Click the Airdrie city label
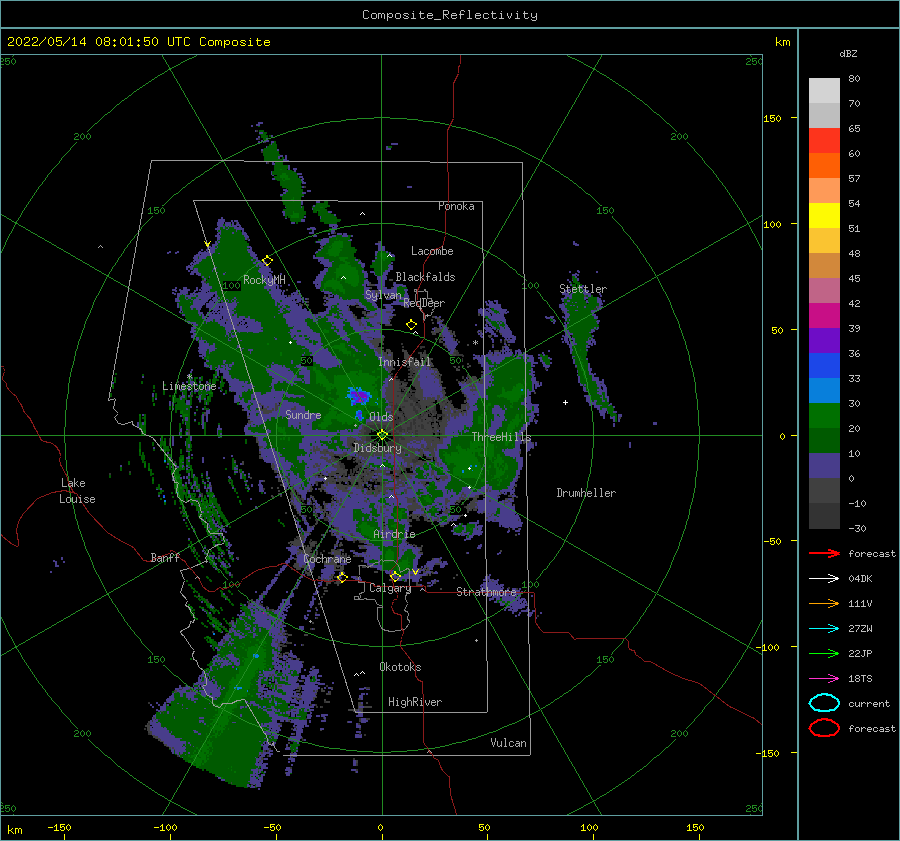The height and width of the screenshot is (841, 900). (394, 534)
